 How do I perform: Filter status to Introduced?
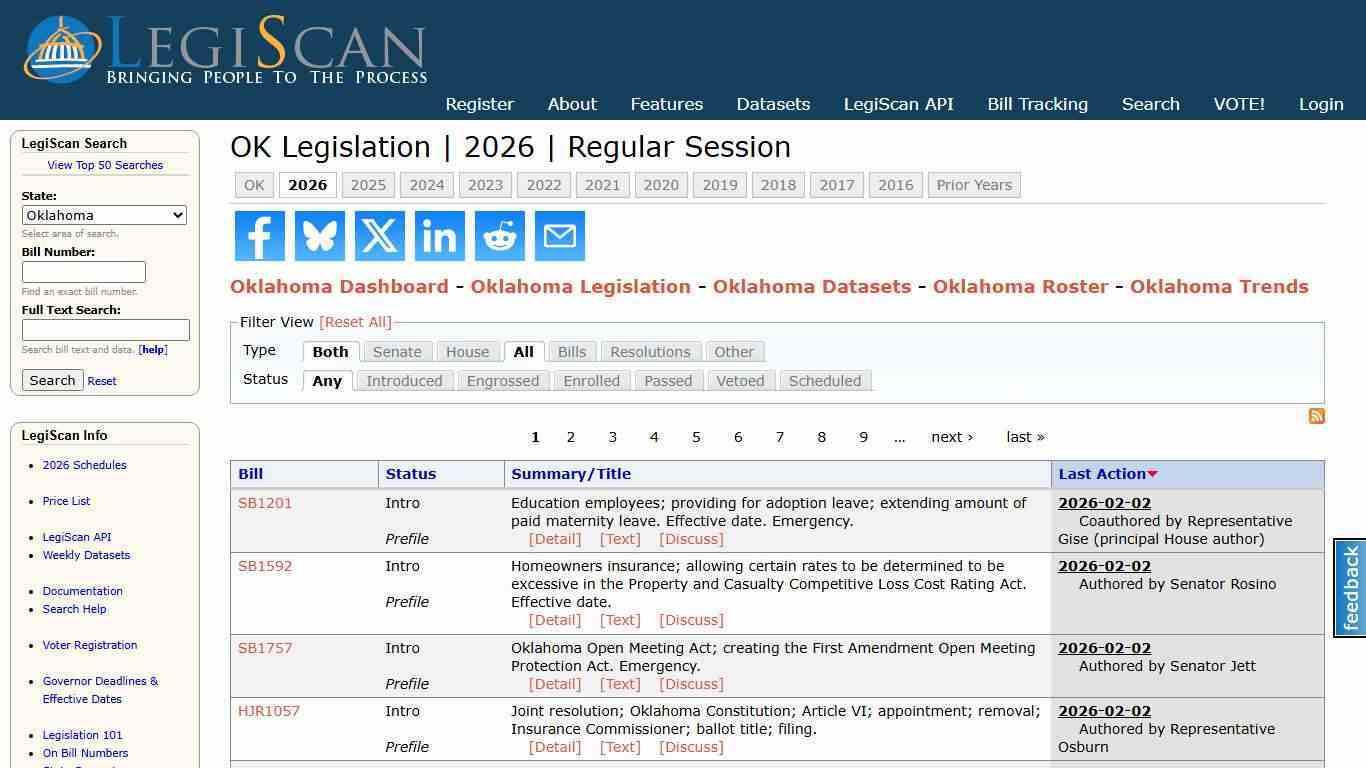[404, 381]
